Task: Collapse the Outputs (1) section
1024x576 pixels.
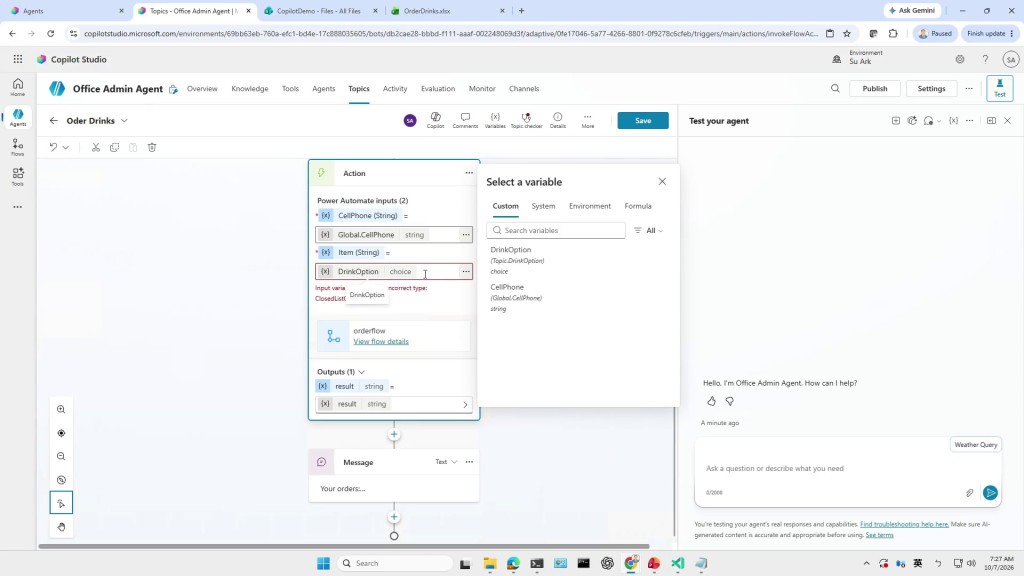Action: point(362,372)
